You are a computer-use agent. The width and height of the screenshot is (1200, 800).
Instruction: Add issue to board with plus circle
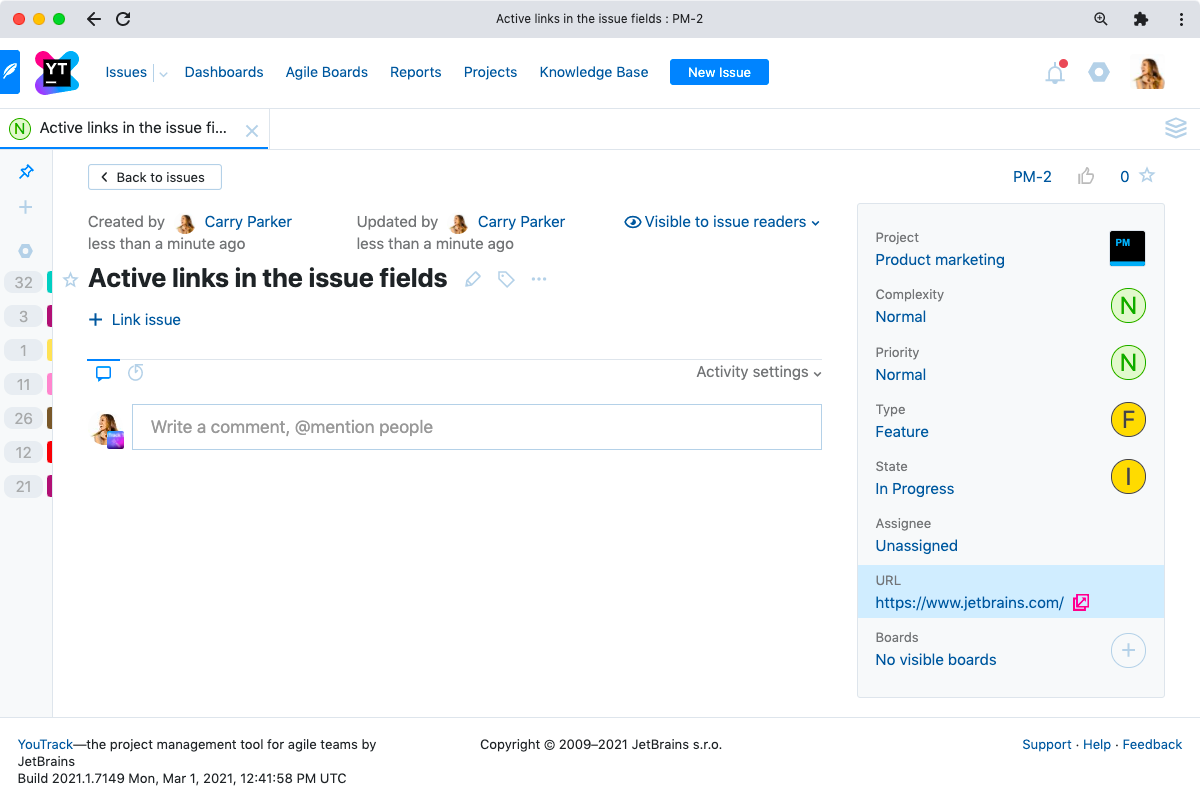[1128, 651]
